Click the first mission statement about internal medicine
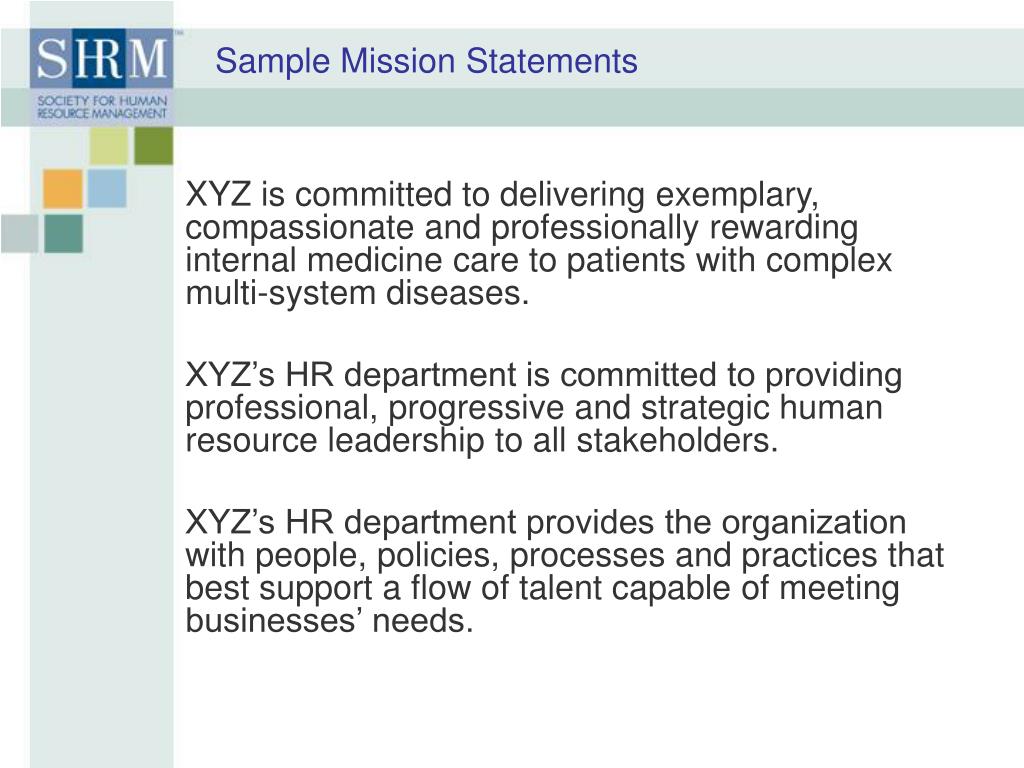The width and height of the screenshot is (1024, 768). pyautogui.click(x=538, y=244)
